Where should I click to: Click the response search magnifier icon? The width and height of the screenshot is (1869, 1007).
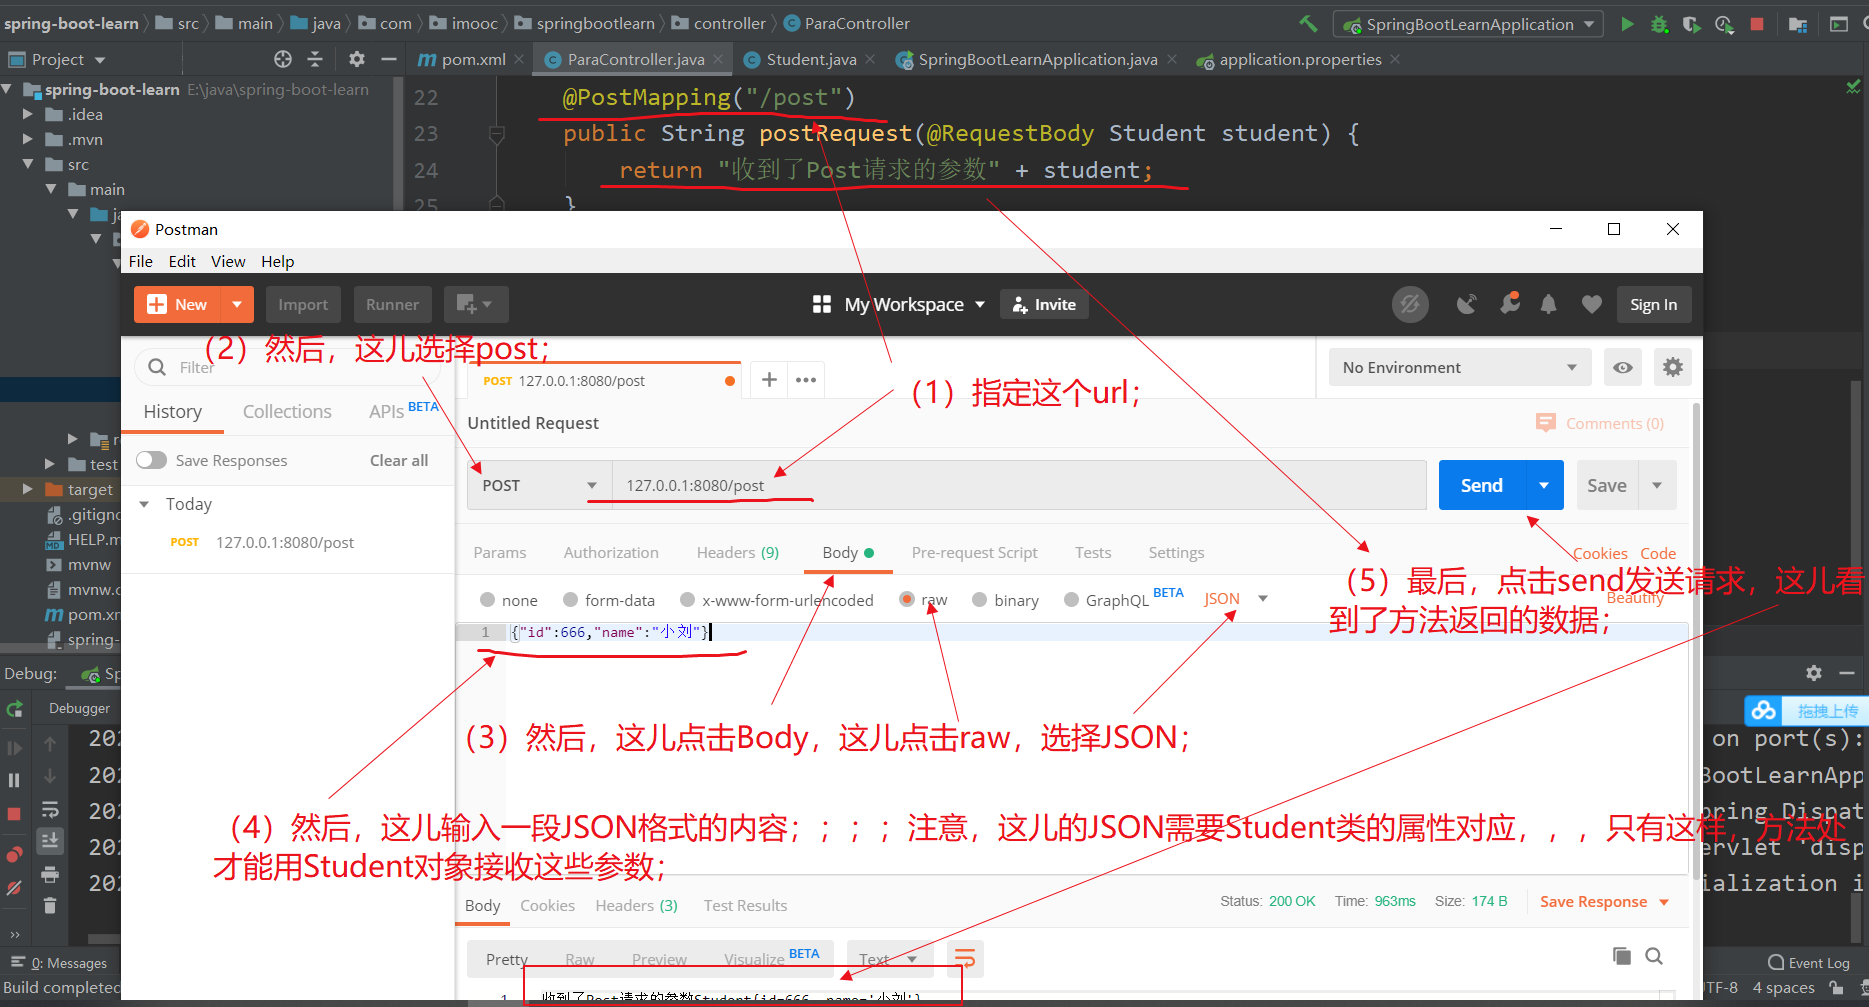click(1654, 956)
